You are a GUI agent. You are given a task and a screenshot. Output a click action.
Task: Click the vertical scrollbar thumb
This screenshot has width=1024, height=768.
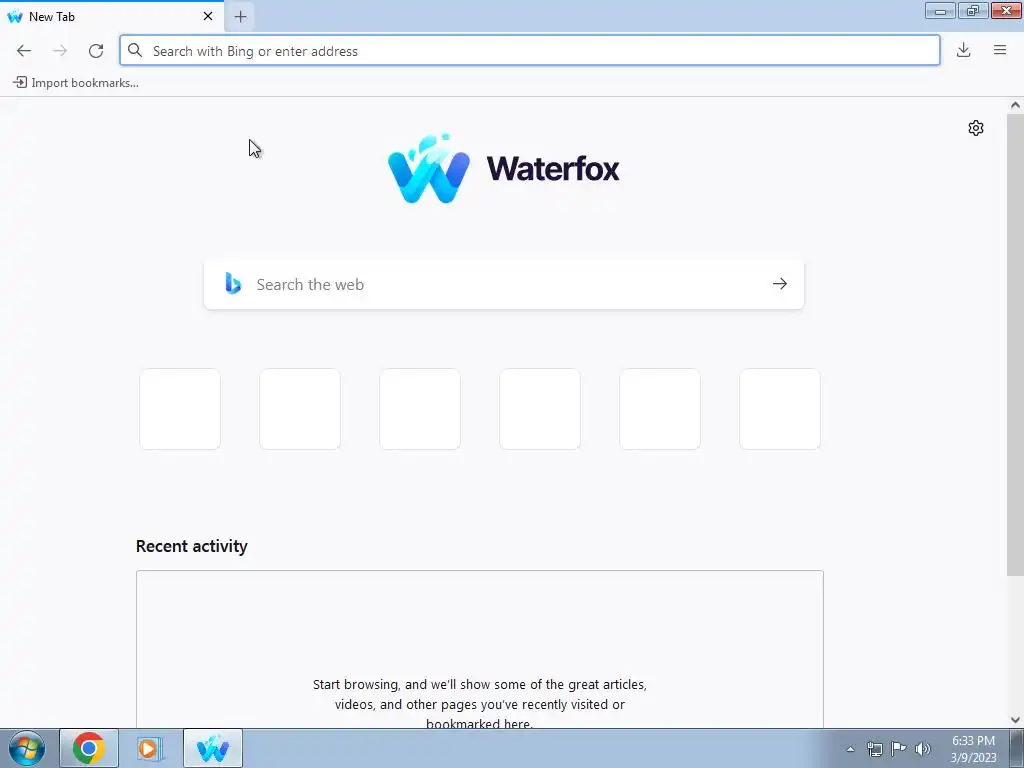(x=1015, y=345)
